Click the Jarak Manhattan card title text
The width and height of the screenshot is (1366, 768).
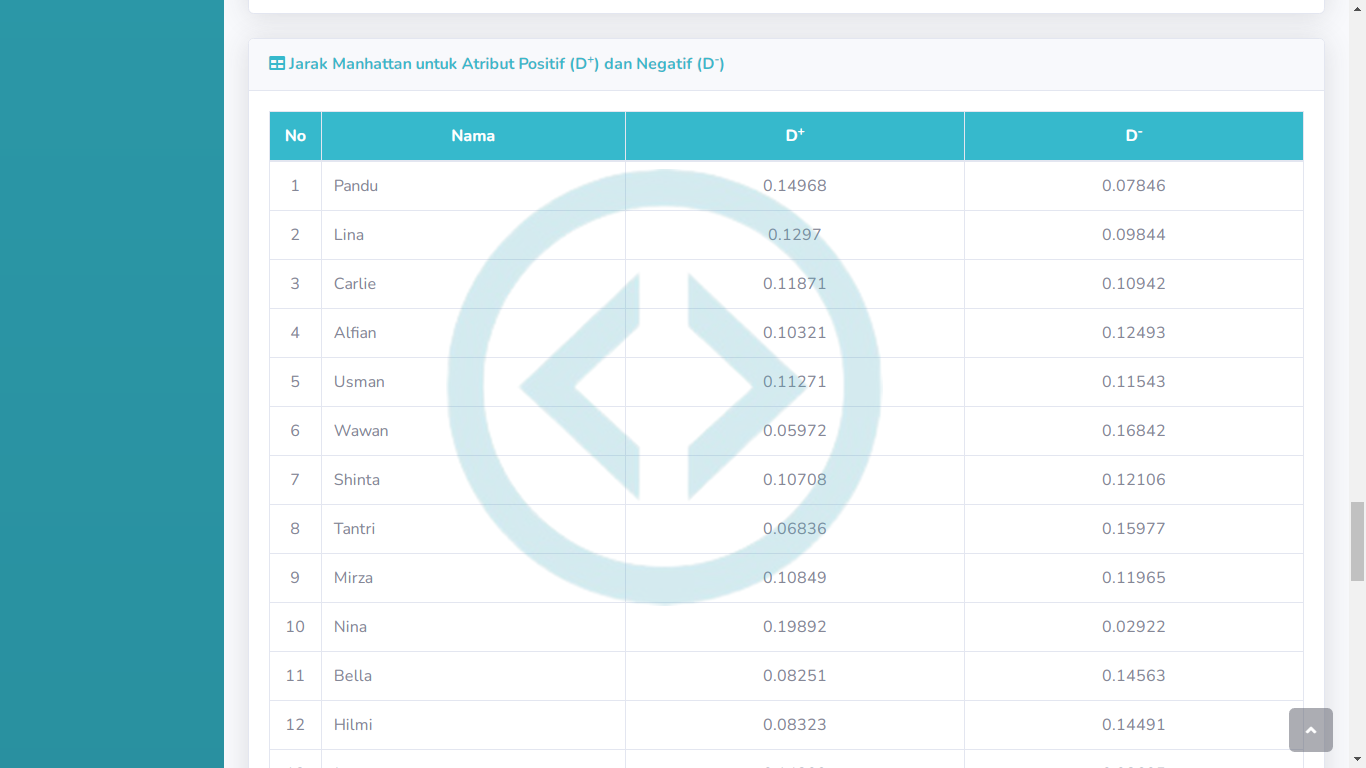506,64
